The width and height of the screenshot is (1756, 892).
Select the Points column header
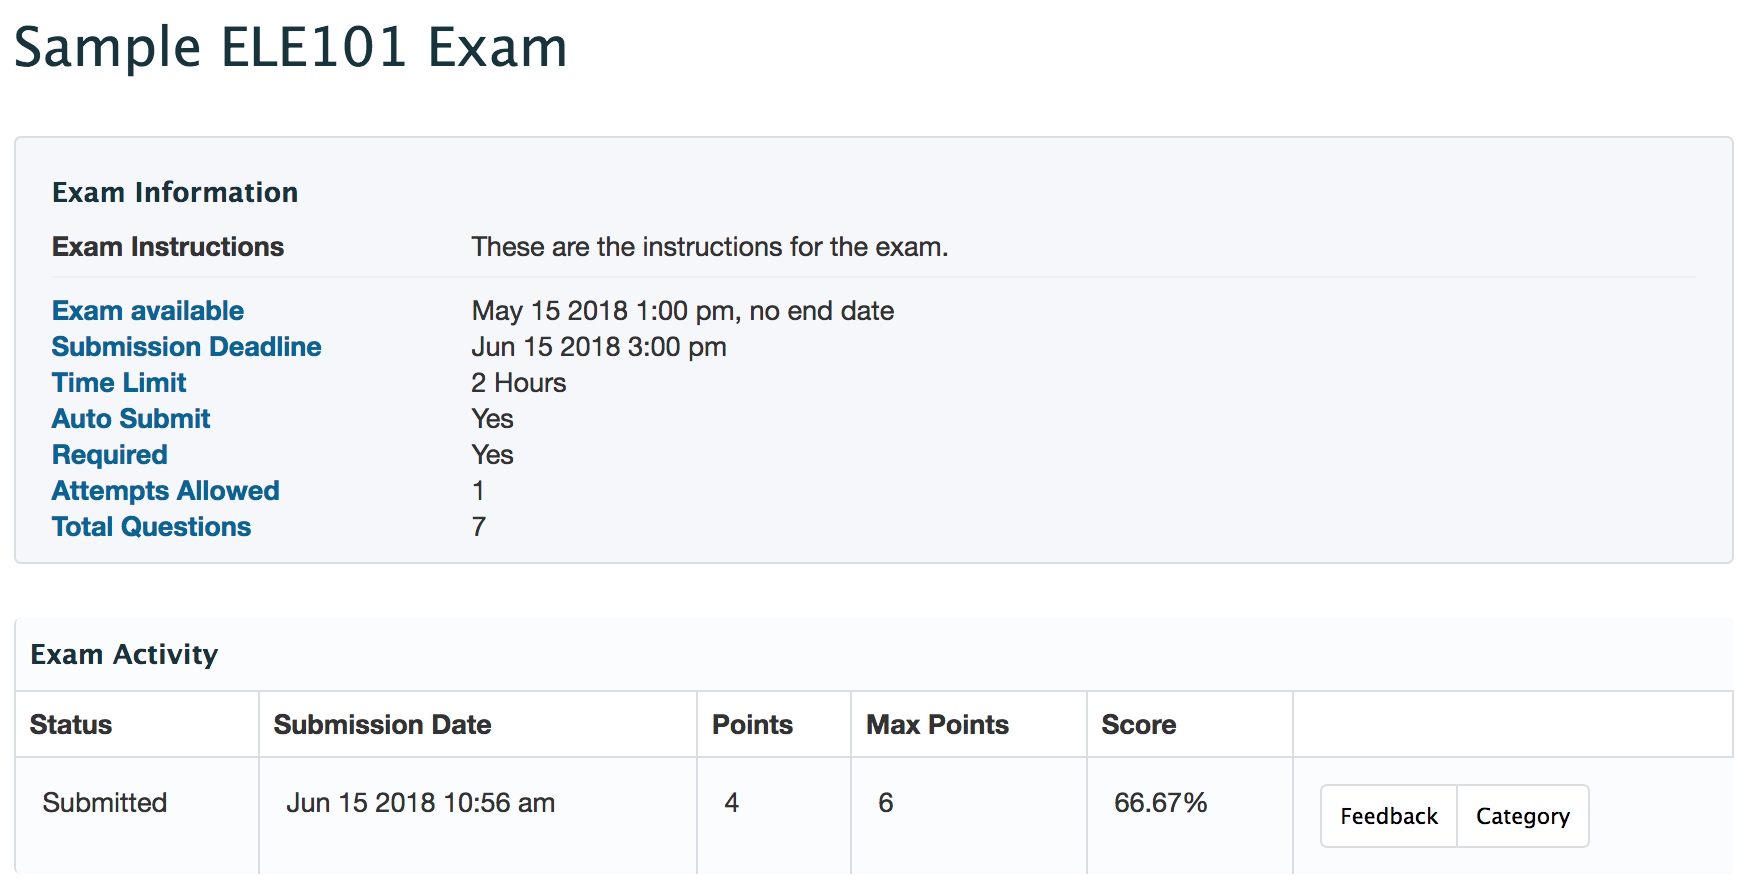click(x=752, y=725)
